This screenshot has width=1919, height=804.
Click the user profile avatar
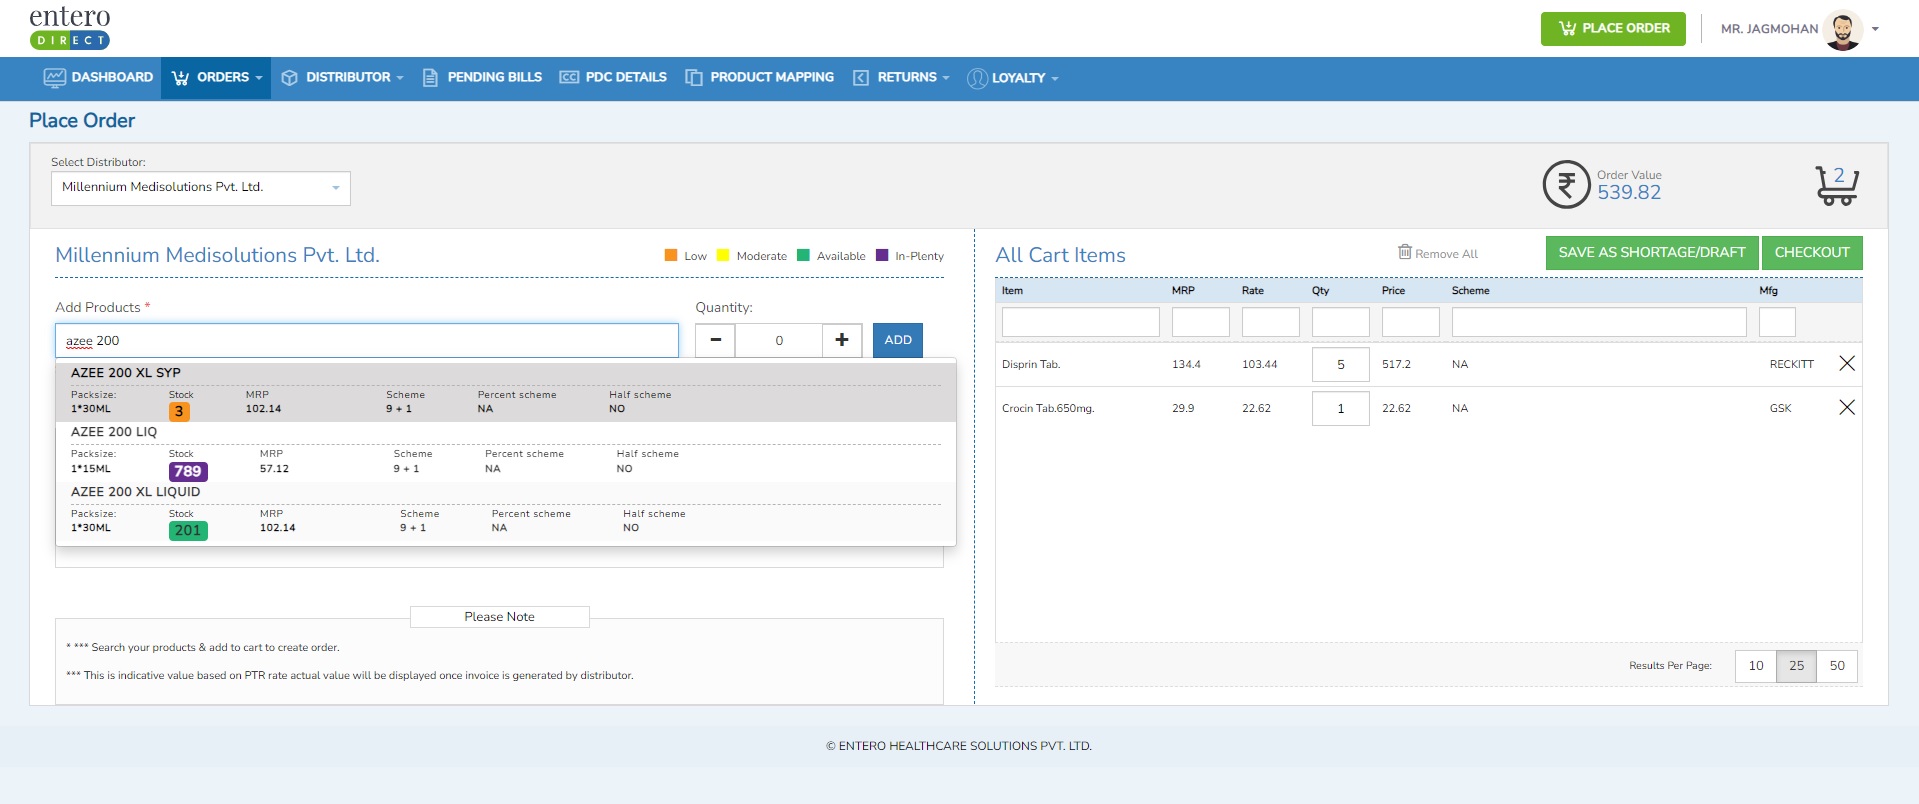coord(1841,29)
